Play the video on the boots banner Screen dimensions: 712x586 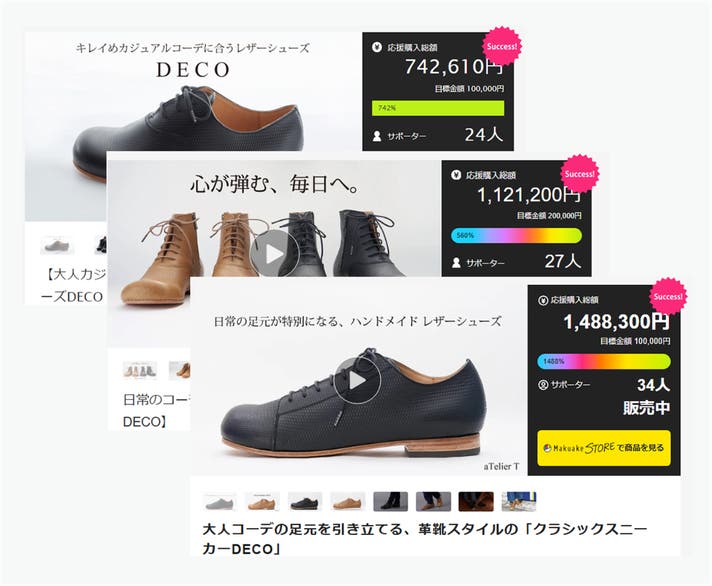coord(274,254)
